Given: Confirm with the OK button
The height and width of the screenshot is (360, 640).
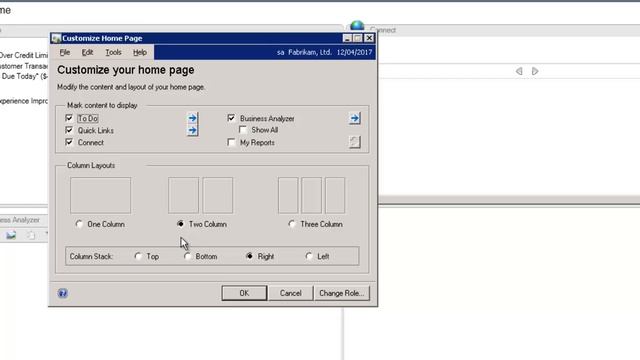Looking at the screenshot, I should (244, 293).
